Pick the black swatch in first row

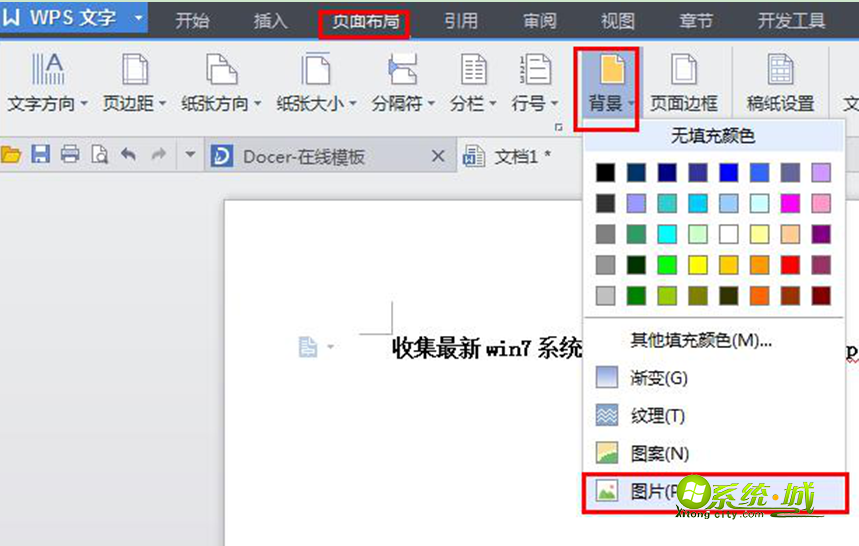605,172
